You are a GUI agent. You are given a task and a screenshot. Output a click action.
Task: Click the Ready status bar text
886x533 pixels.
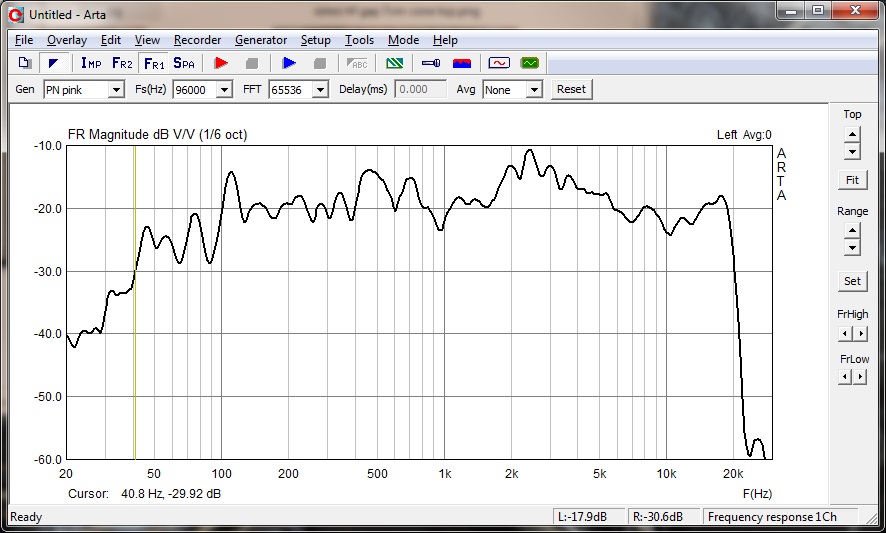pos(26,517)
